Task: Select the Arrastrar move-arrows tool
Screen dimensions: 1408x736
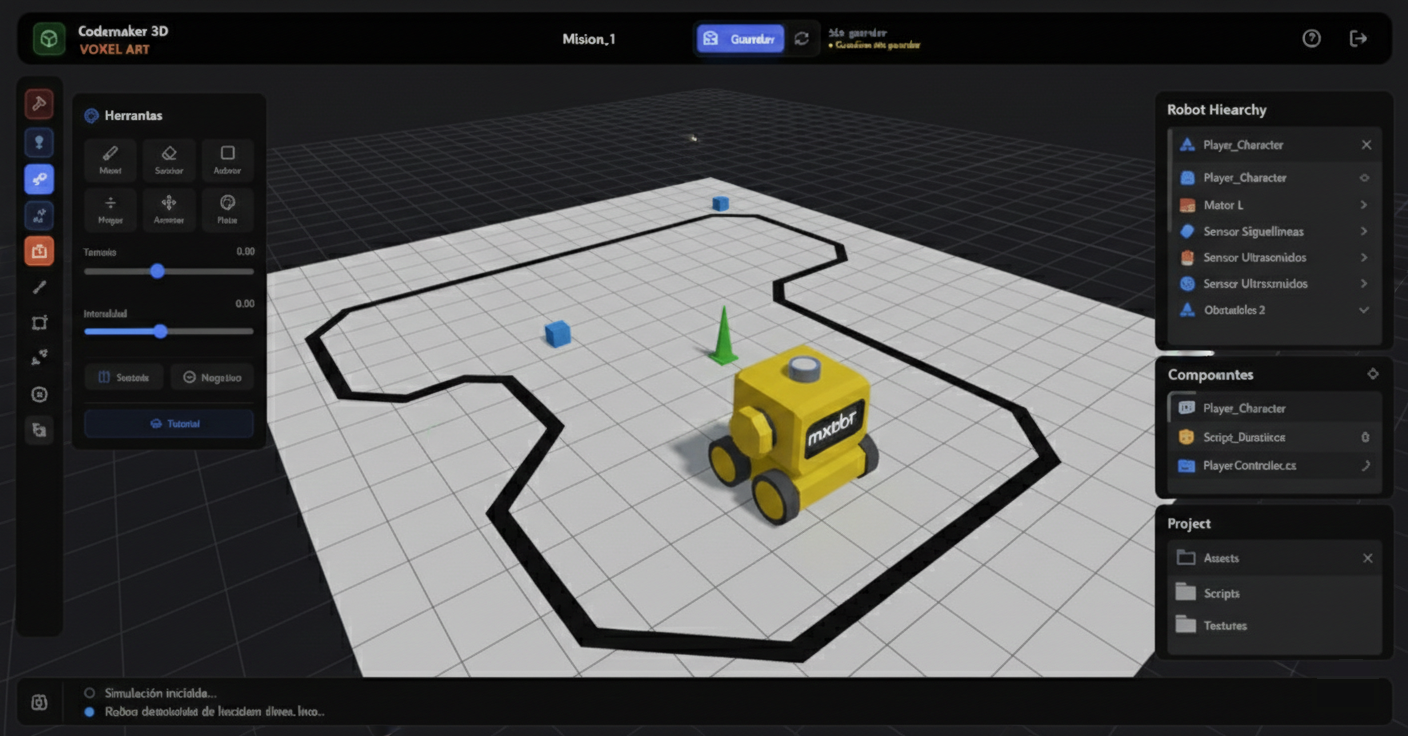Action: tap(169, 210)
